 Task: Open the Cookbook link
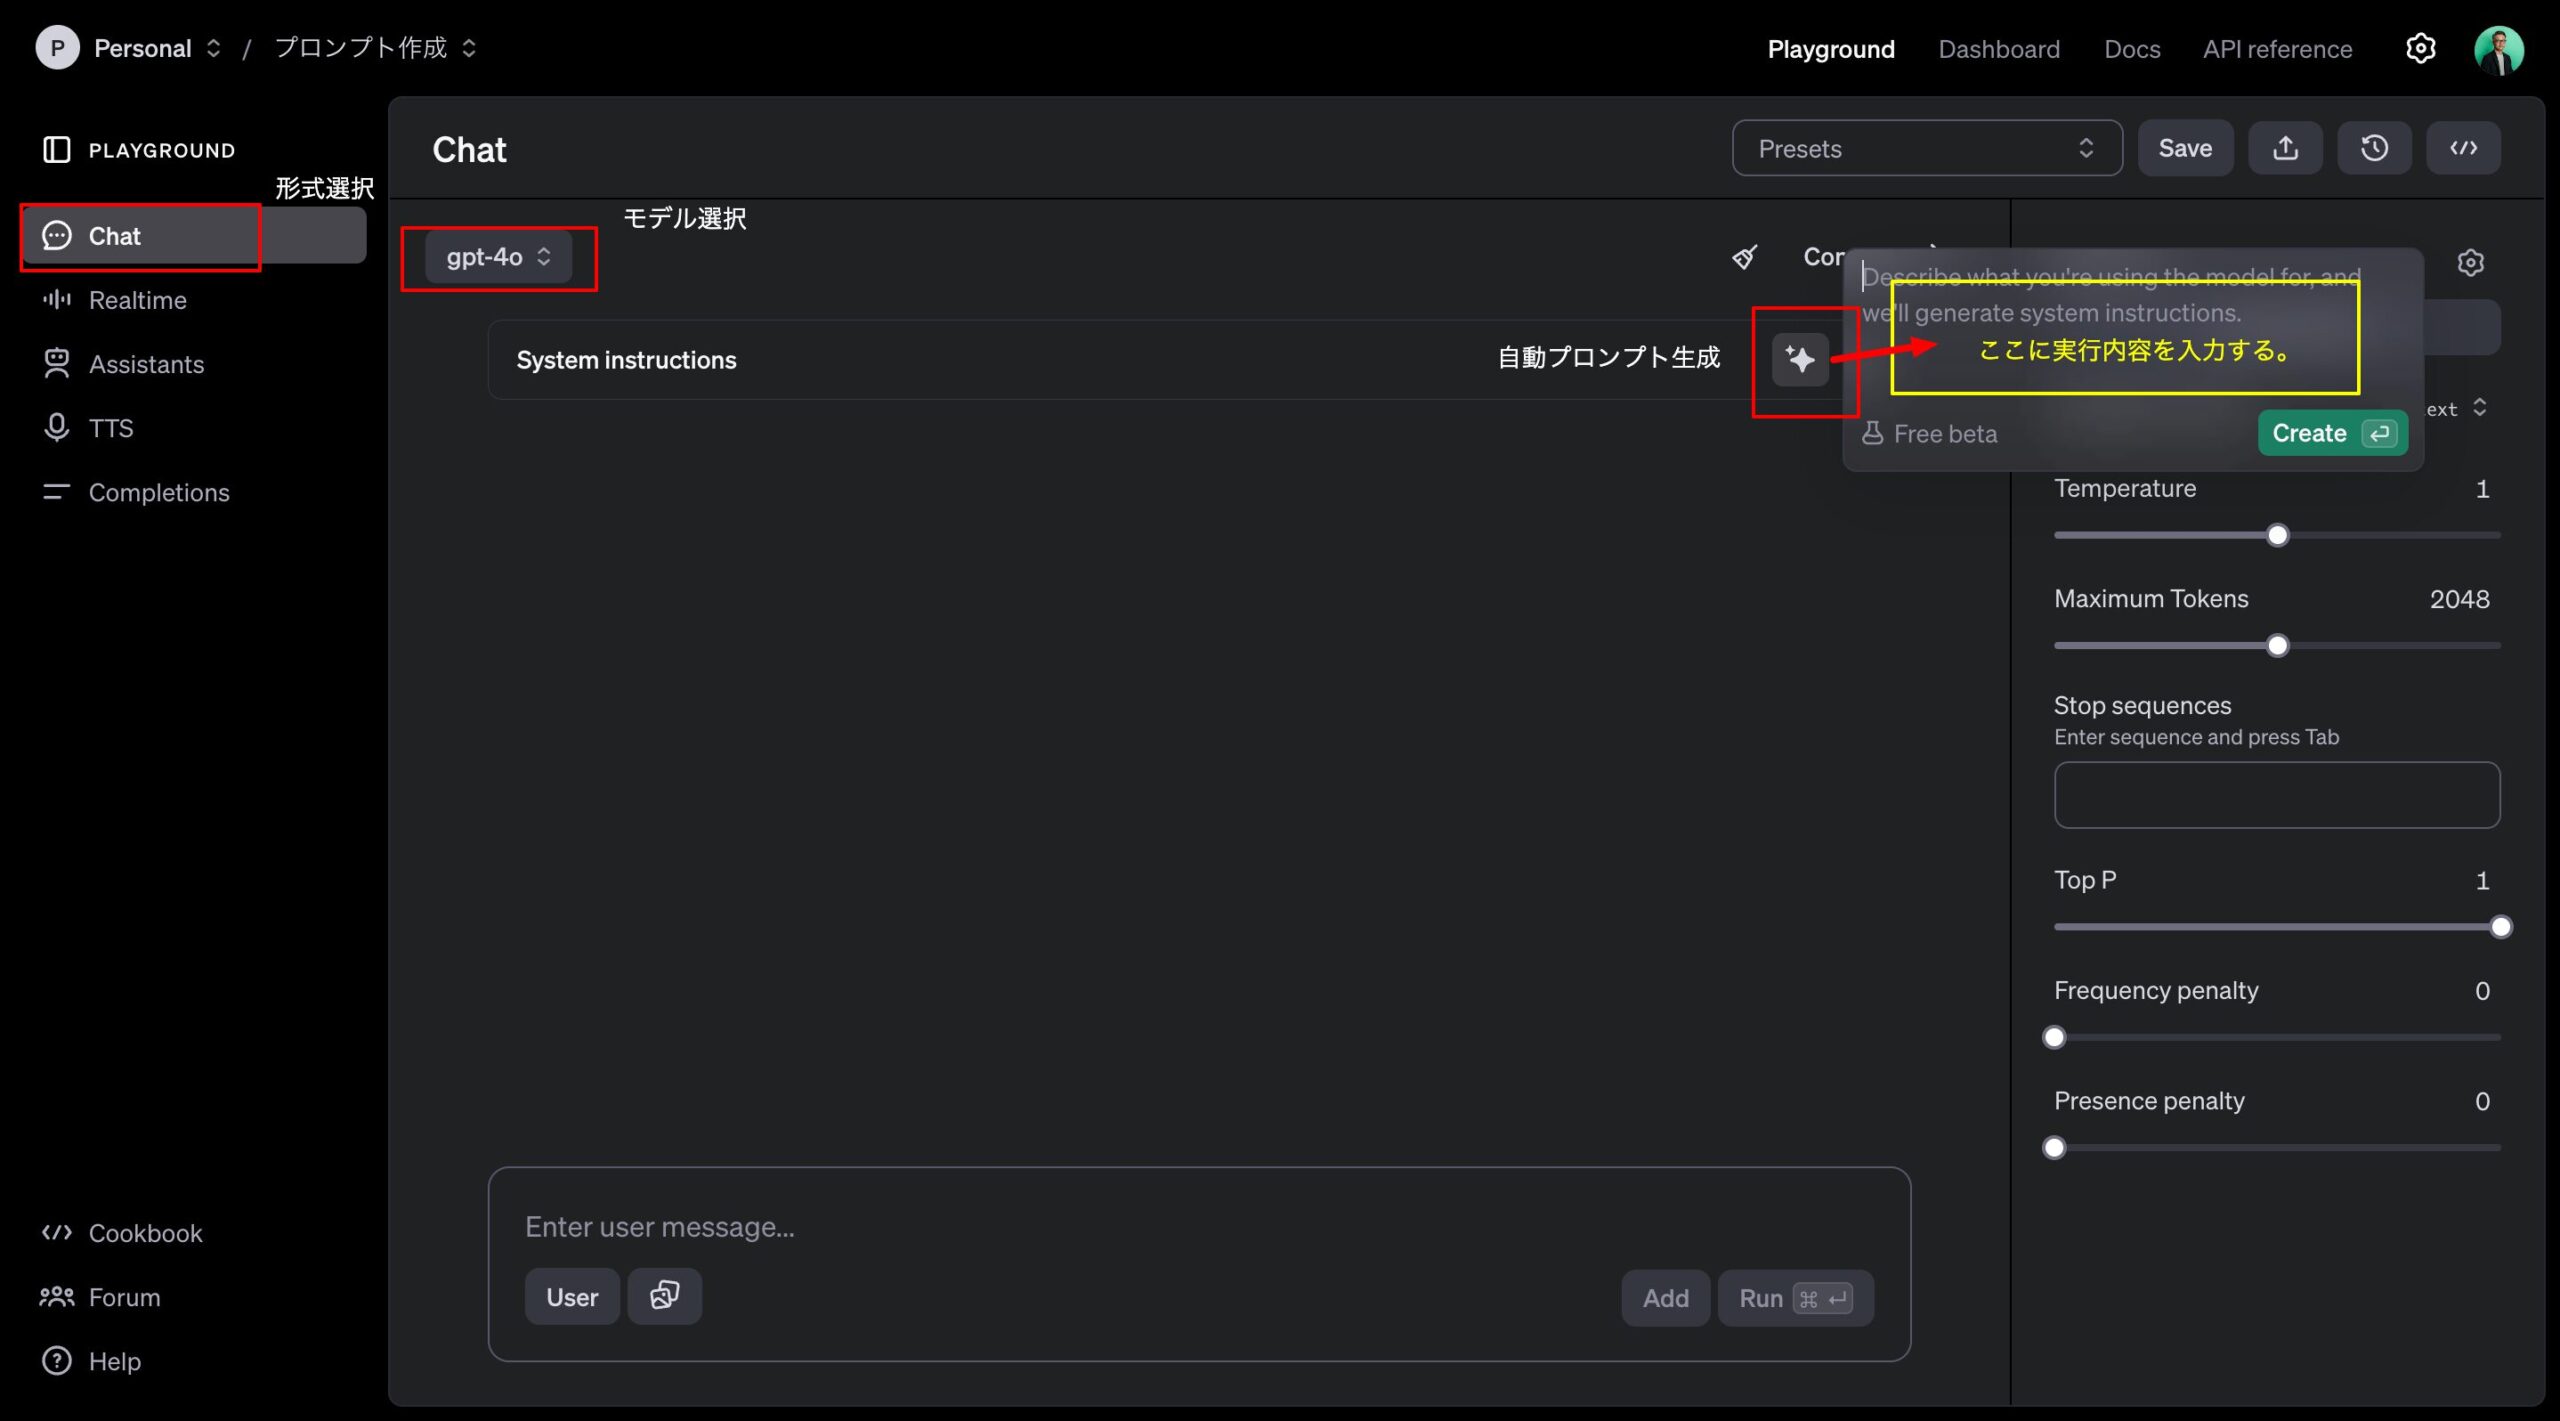pyautogui.click(x=145, y=1232)
